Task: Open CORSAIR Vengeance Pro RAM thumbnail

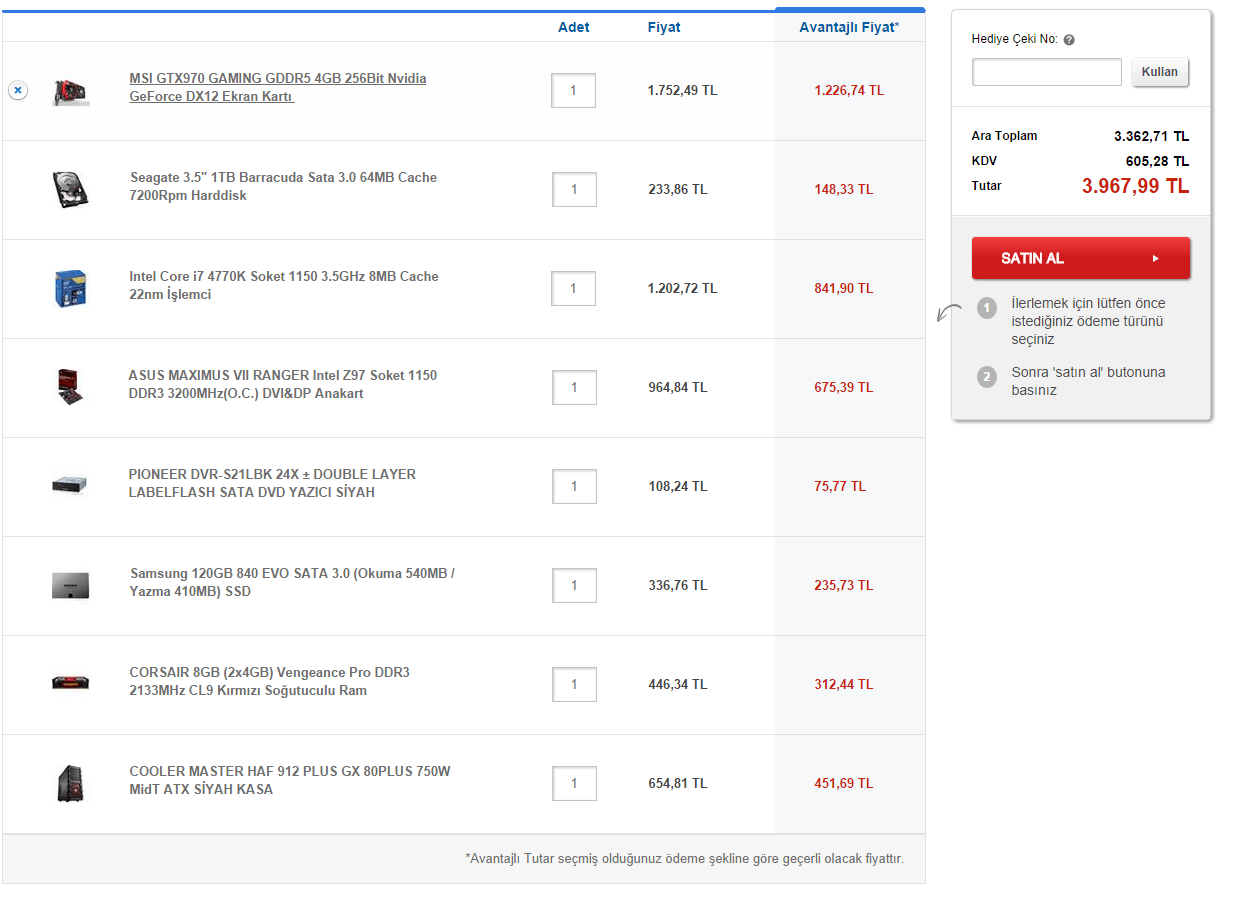Action: (x=70, y=683)
